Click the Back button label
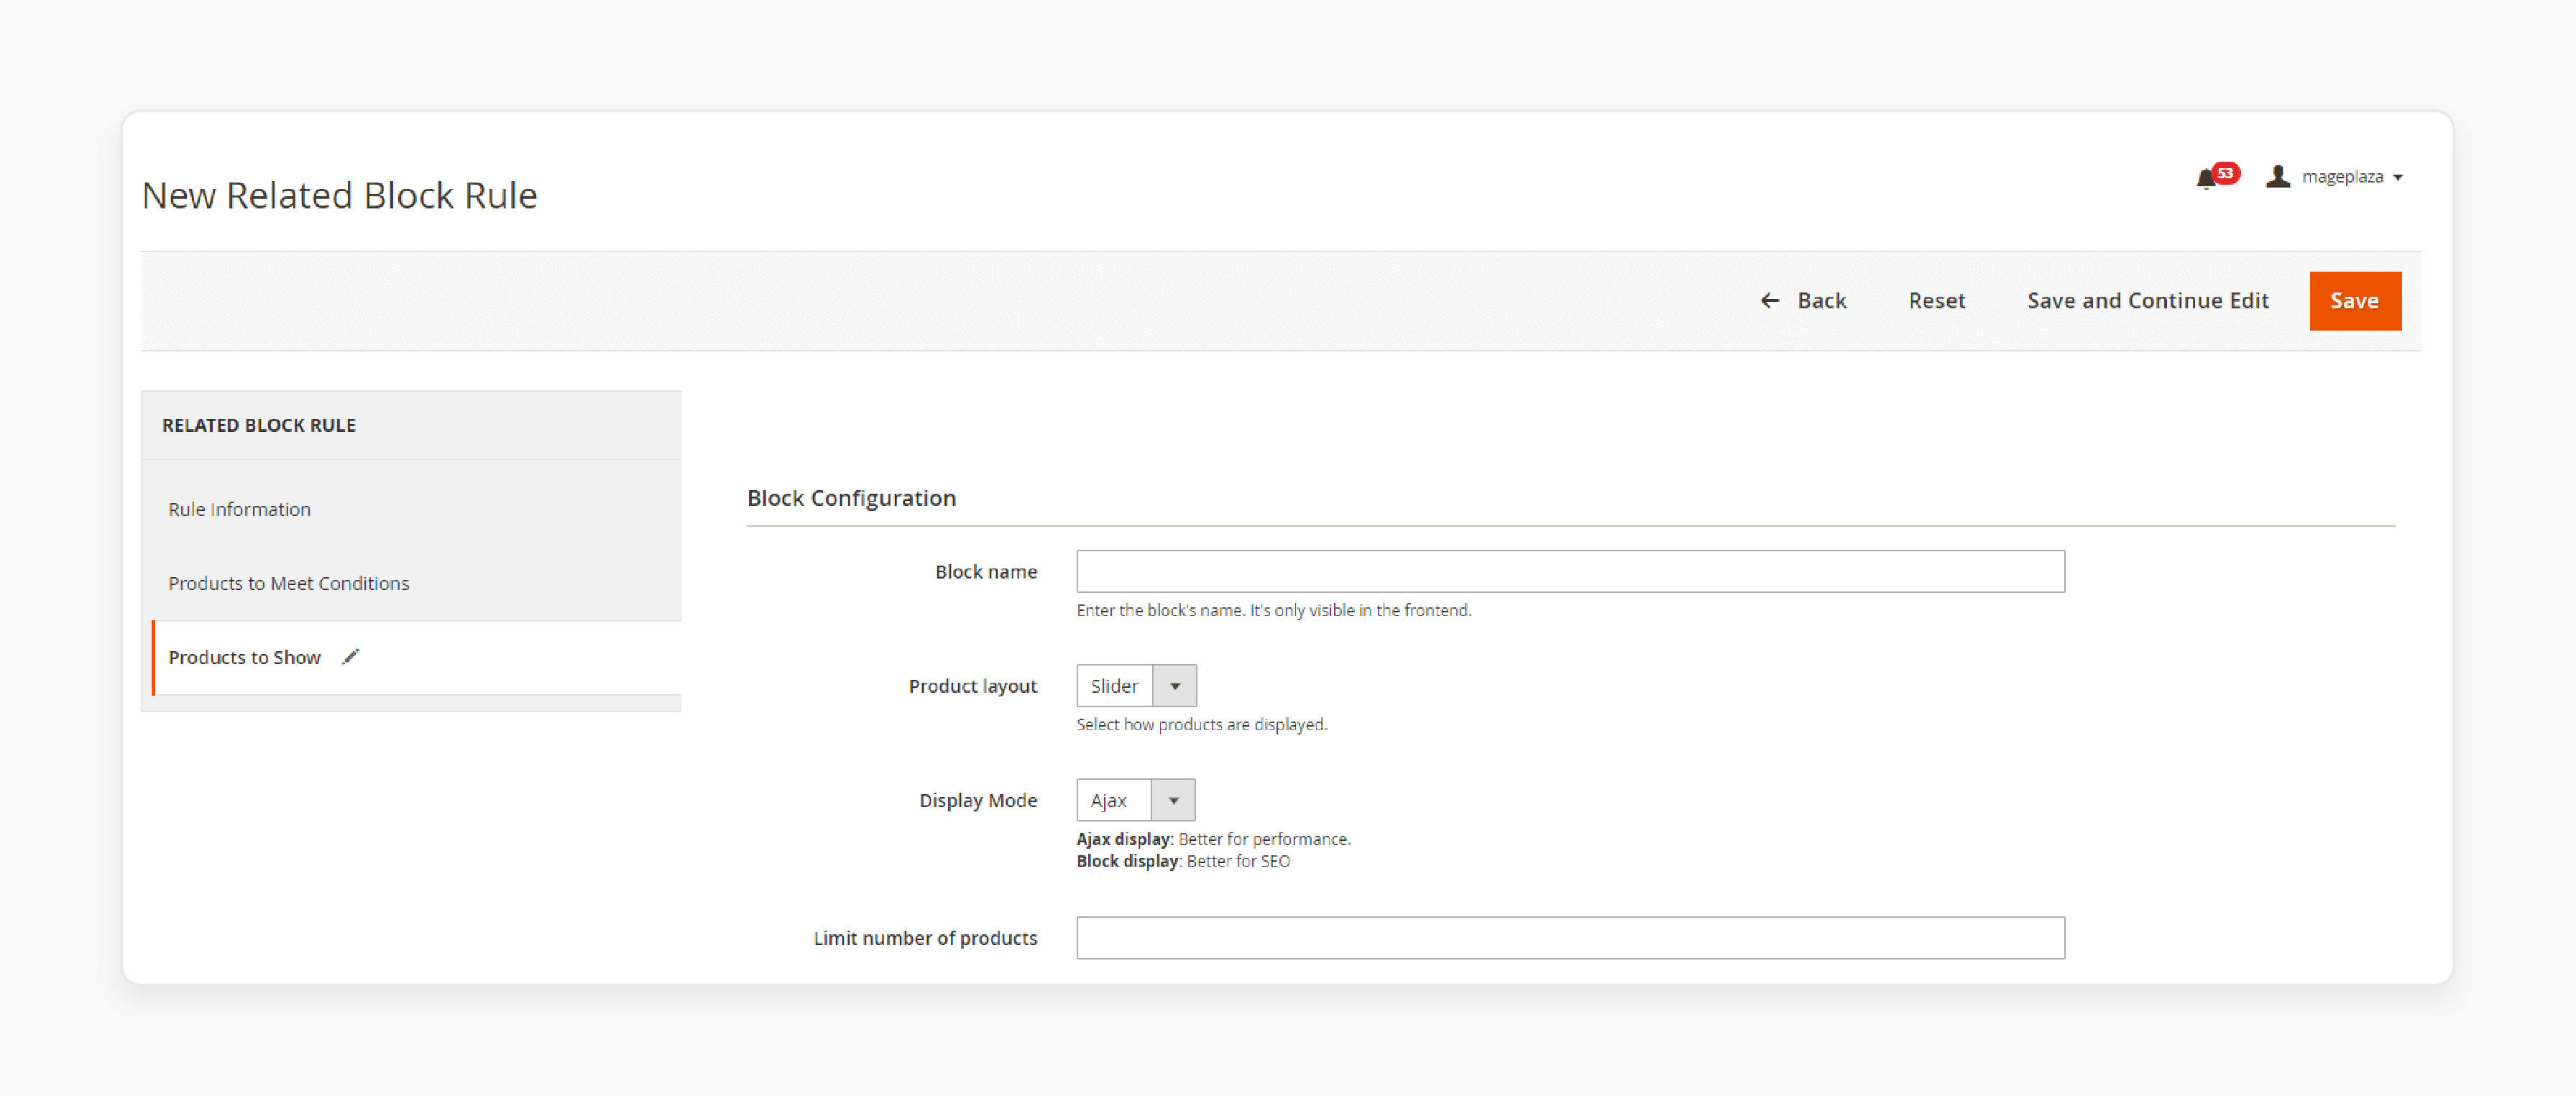2576x1096 pixels. pos(1822,301)
